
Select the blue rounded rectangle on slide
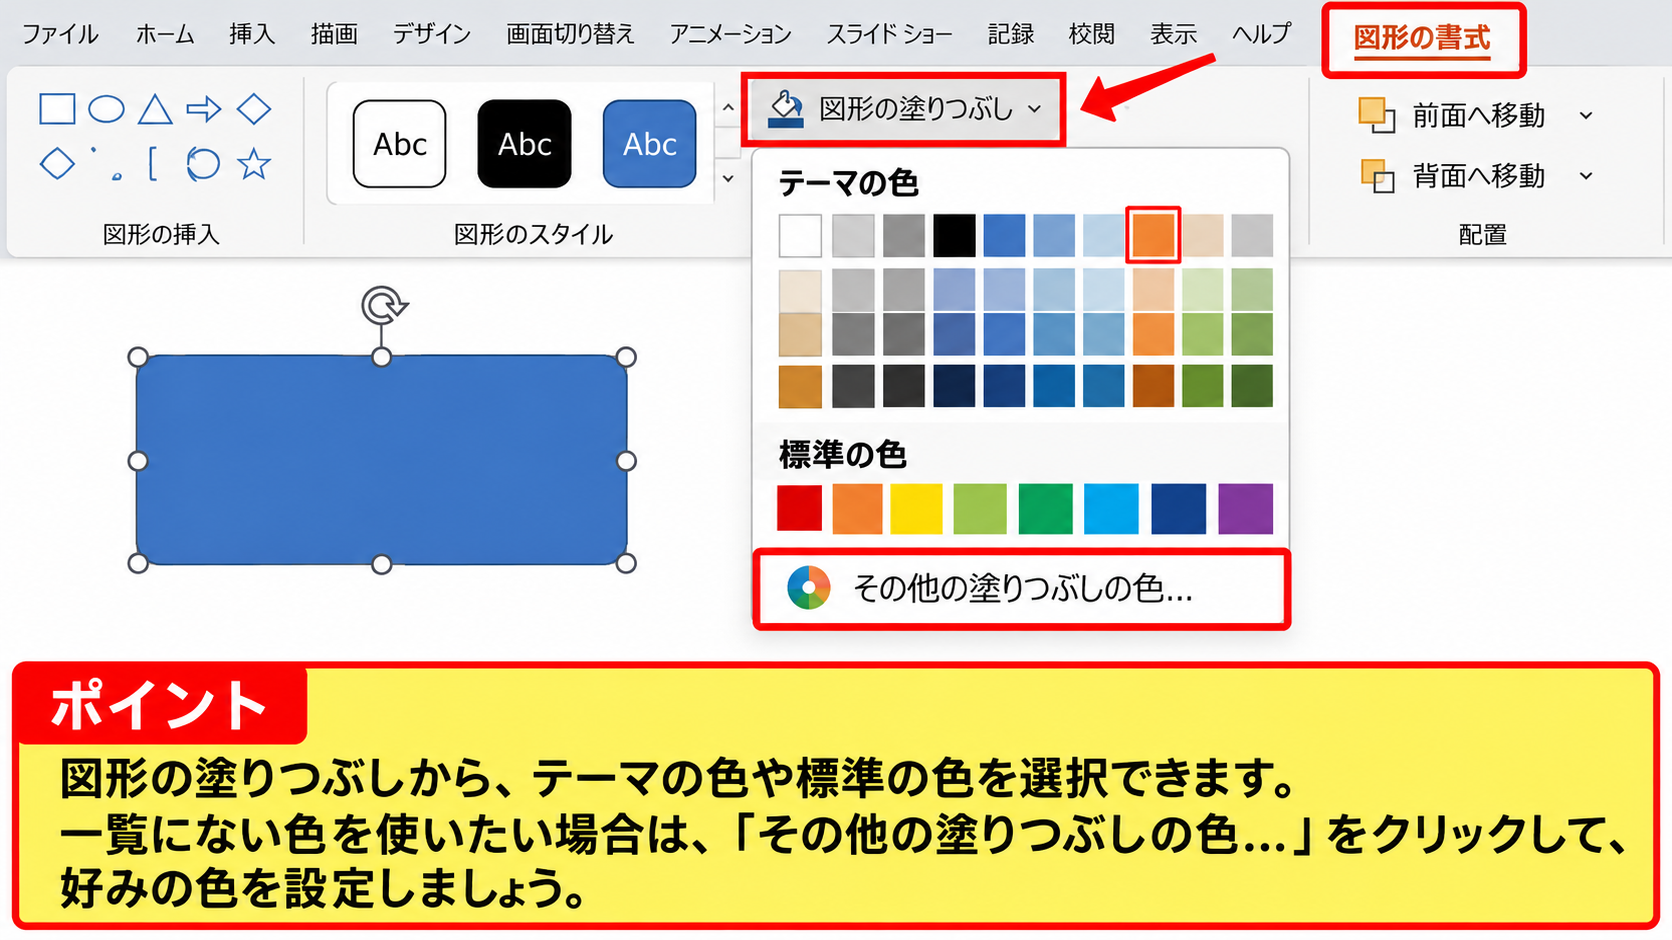382,460
